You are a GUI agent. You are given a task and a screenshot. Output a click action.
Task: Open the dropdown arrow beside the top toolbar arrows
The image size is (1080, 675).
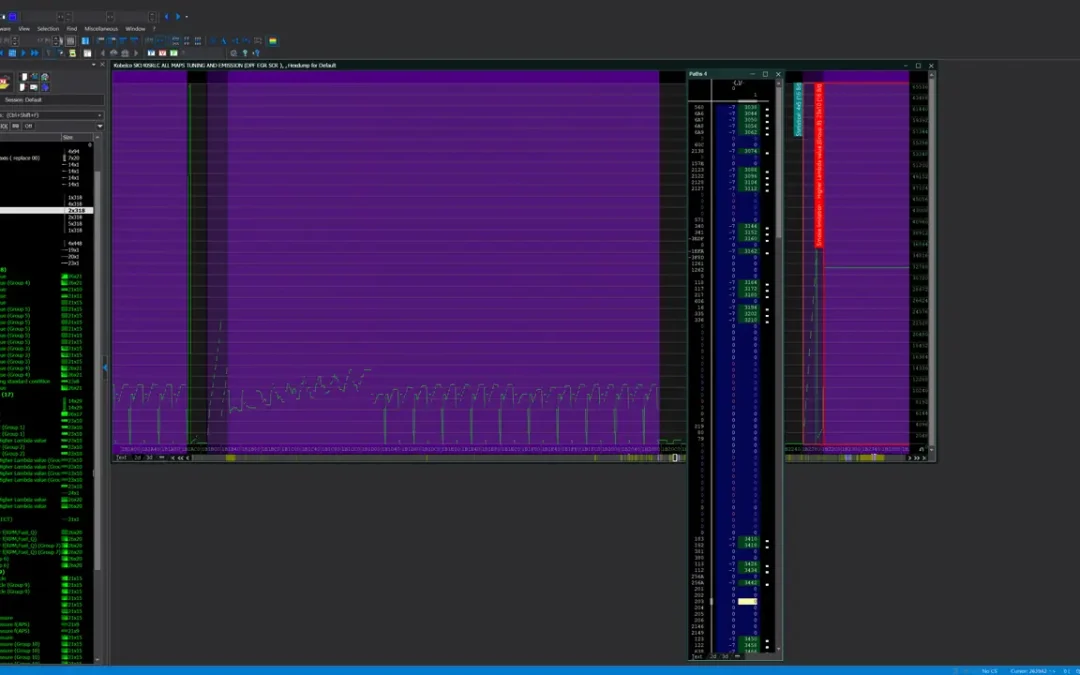(186, 17)
